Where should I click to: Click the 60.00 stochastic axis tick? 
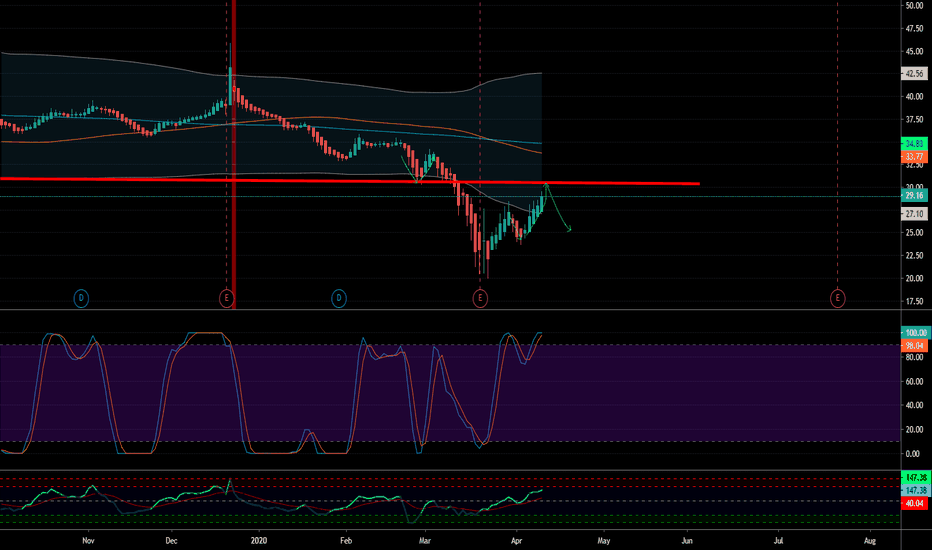pyautogui.click(x=914, y=382)
